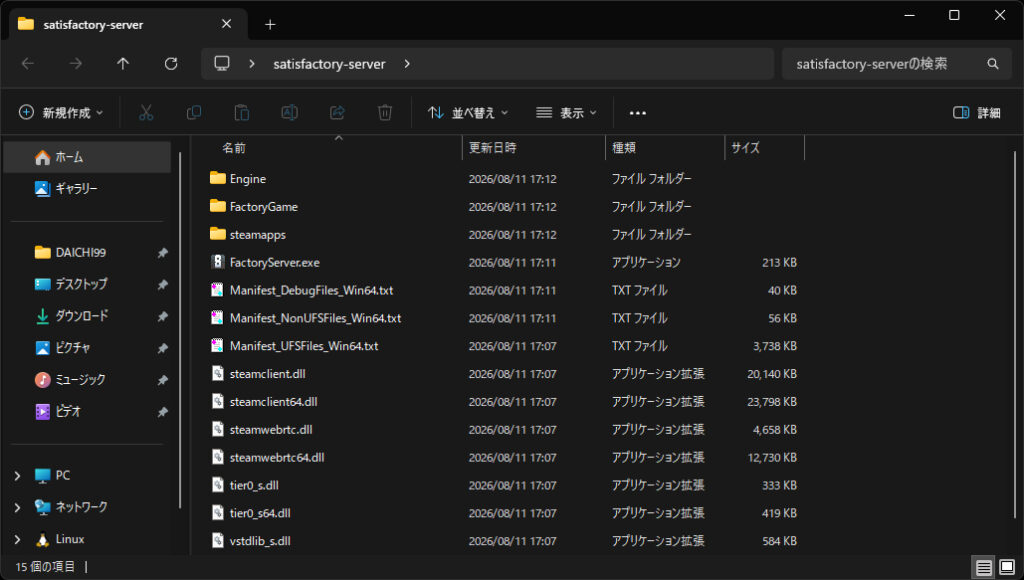Click the Cut scissors icon

pyautogui.click(x=146, y=113)
